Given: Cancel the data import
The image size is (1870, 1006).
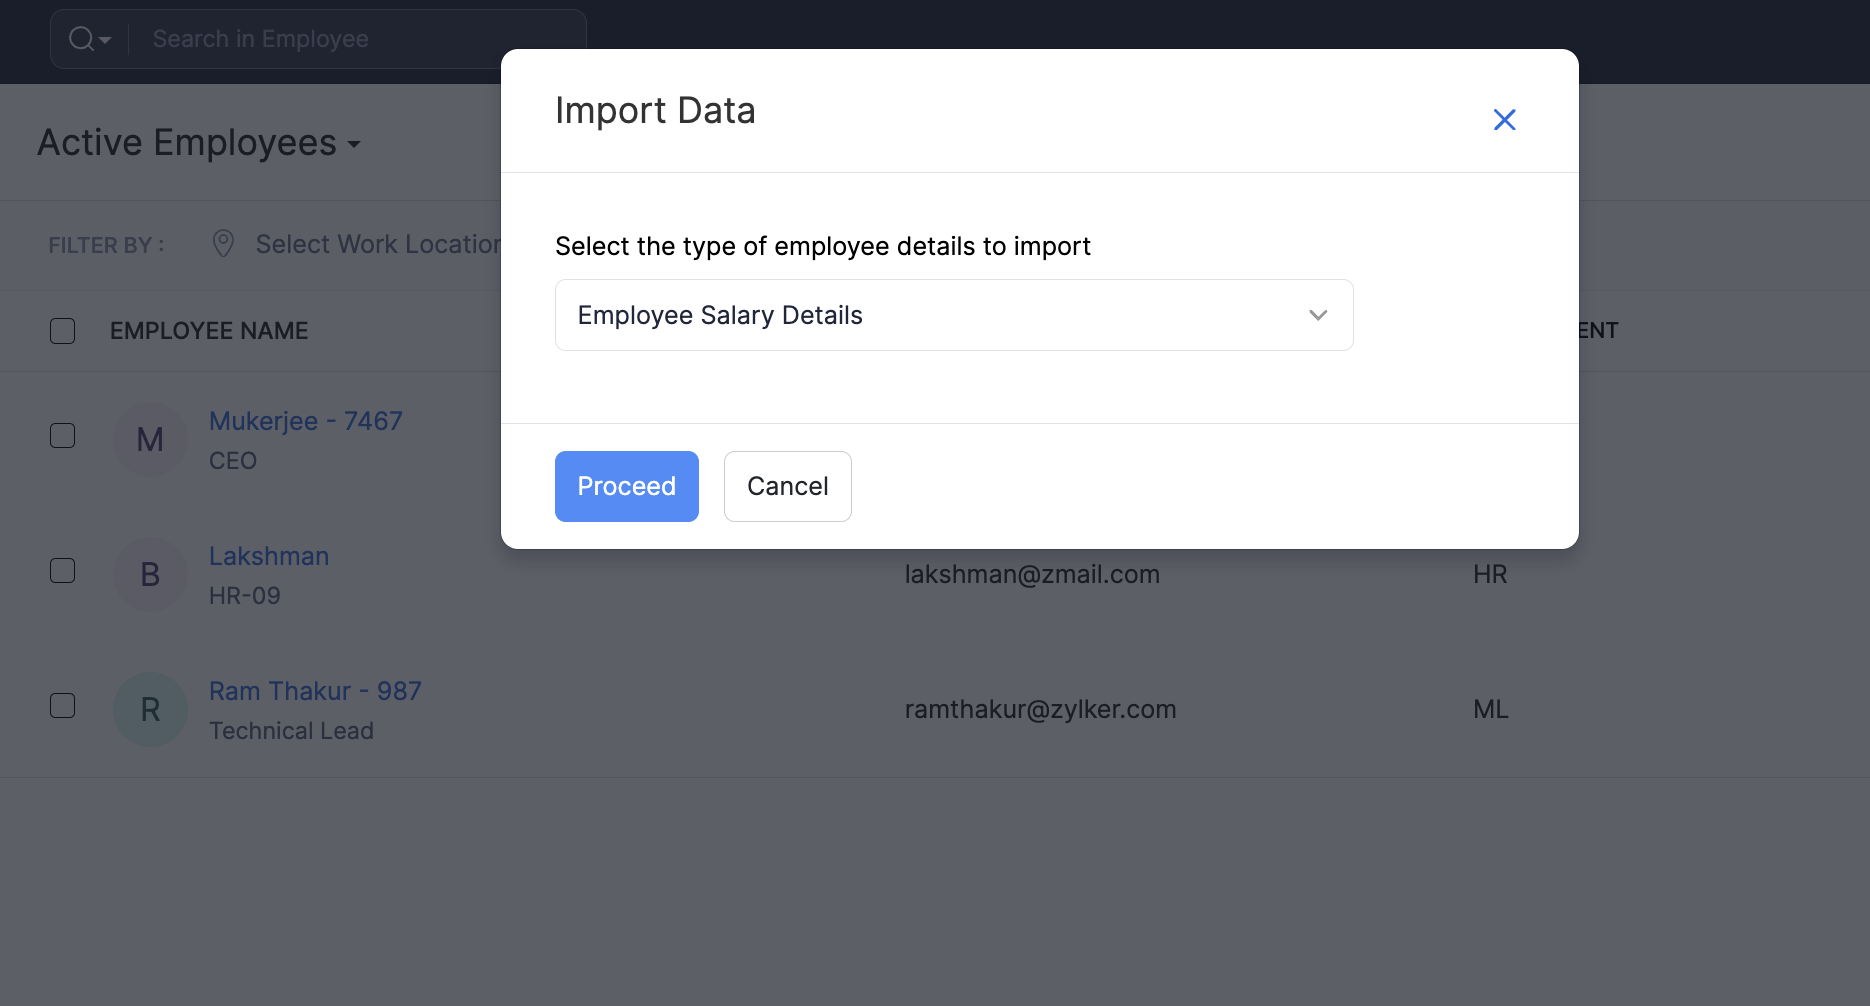Looking at the screenshot, I should pos(787,486).
